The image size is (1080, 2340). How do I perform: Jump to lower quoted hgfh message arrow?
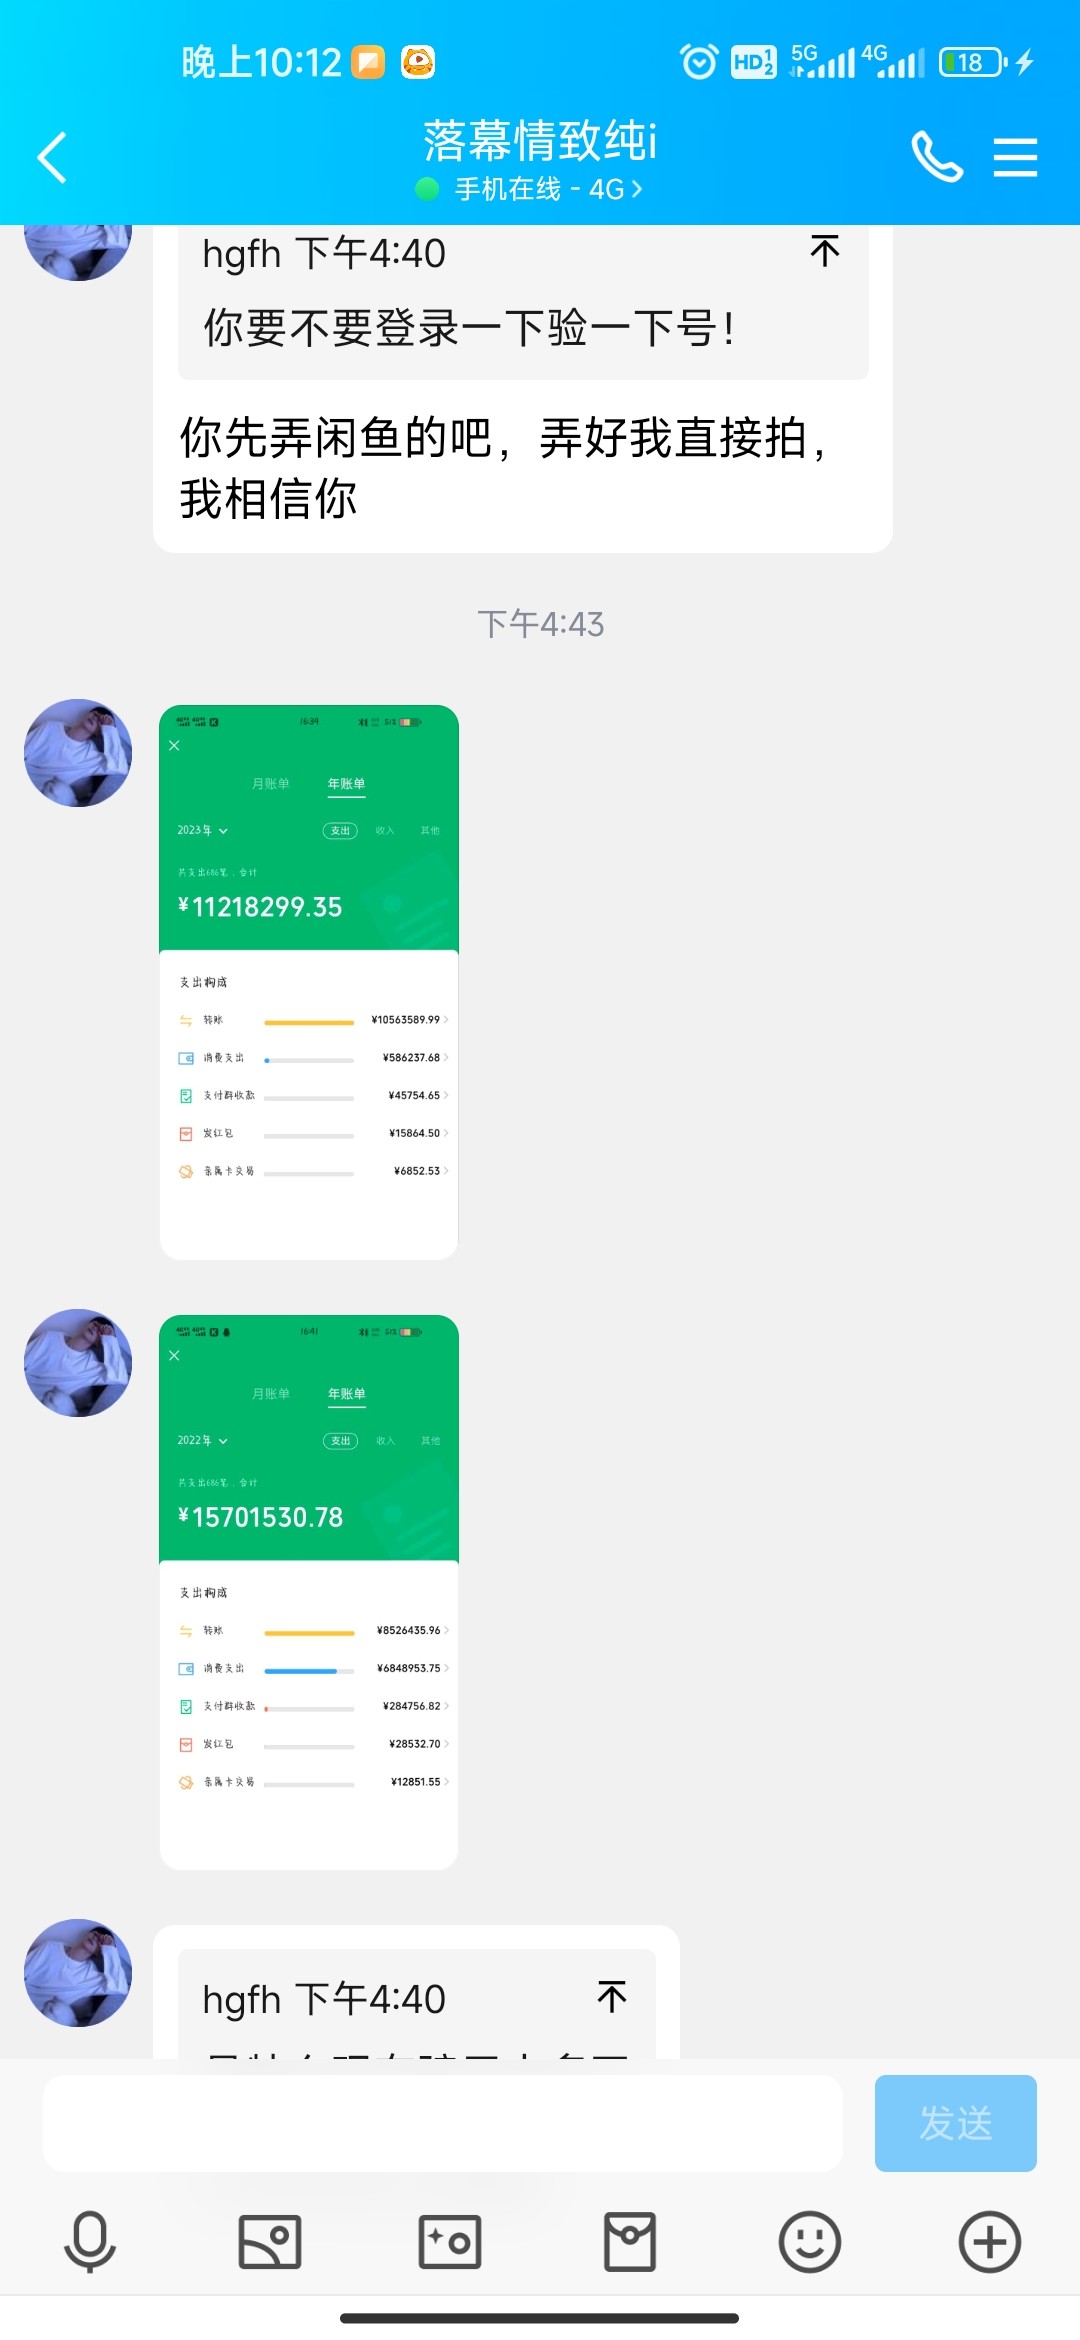(x=612, y=1996)
